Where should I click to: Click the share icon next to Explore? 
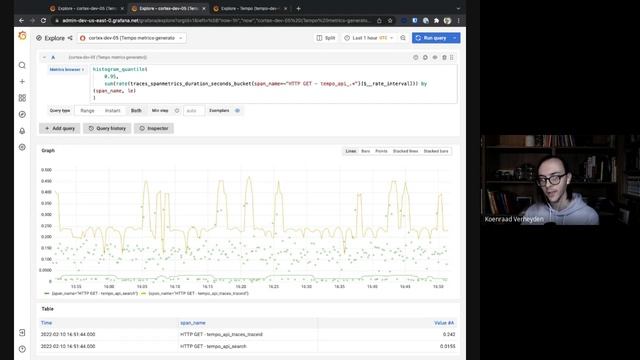[70, 38]
